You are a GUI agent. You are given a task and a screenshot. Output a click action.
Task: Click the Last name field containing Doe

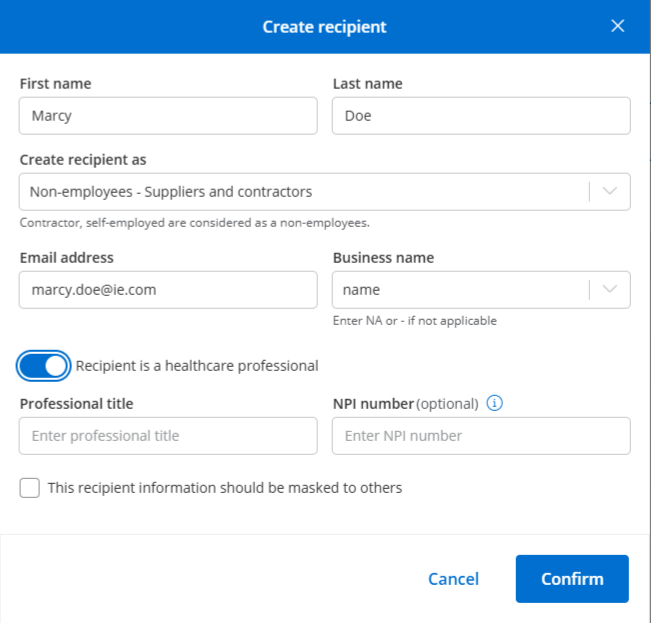(x=481, y=116)
